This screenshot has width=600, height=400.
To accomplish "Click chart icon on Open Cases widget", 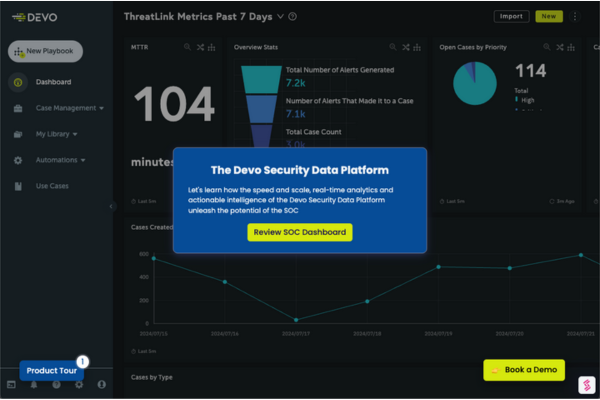I will pos(569,47).
